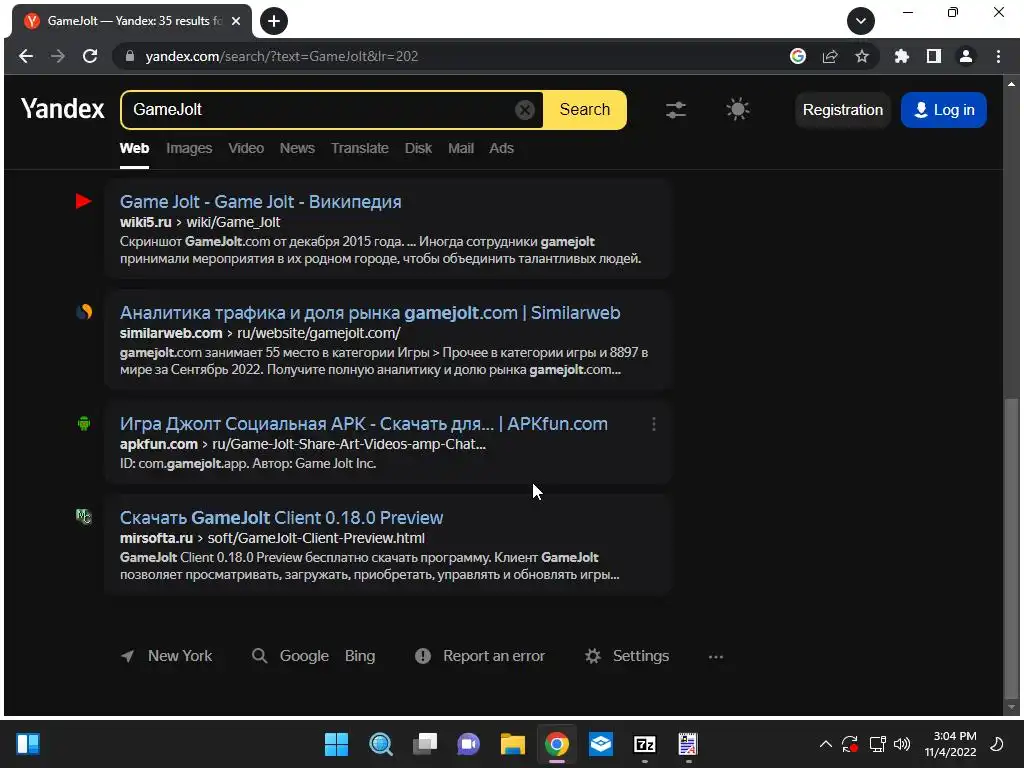The image size is (1024, 768).
Task: Show hidden system tray icons
Action: [825, 744]
